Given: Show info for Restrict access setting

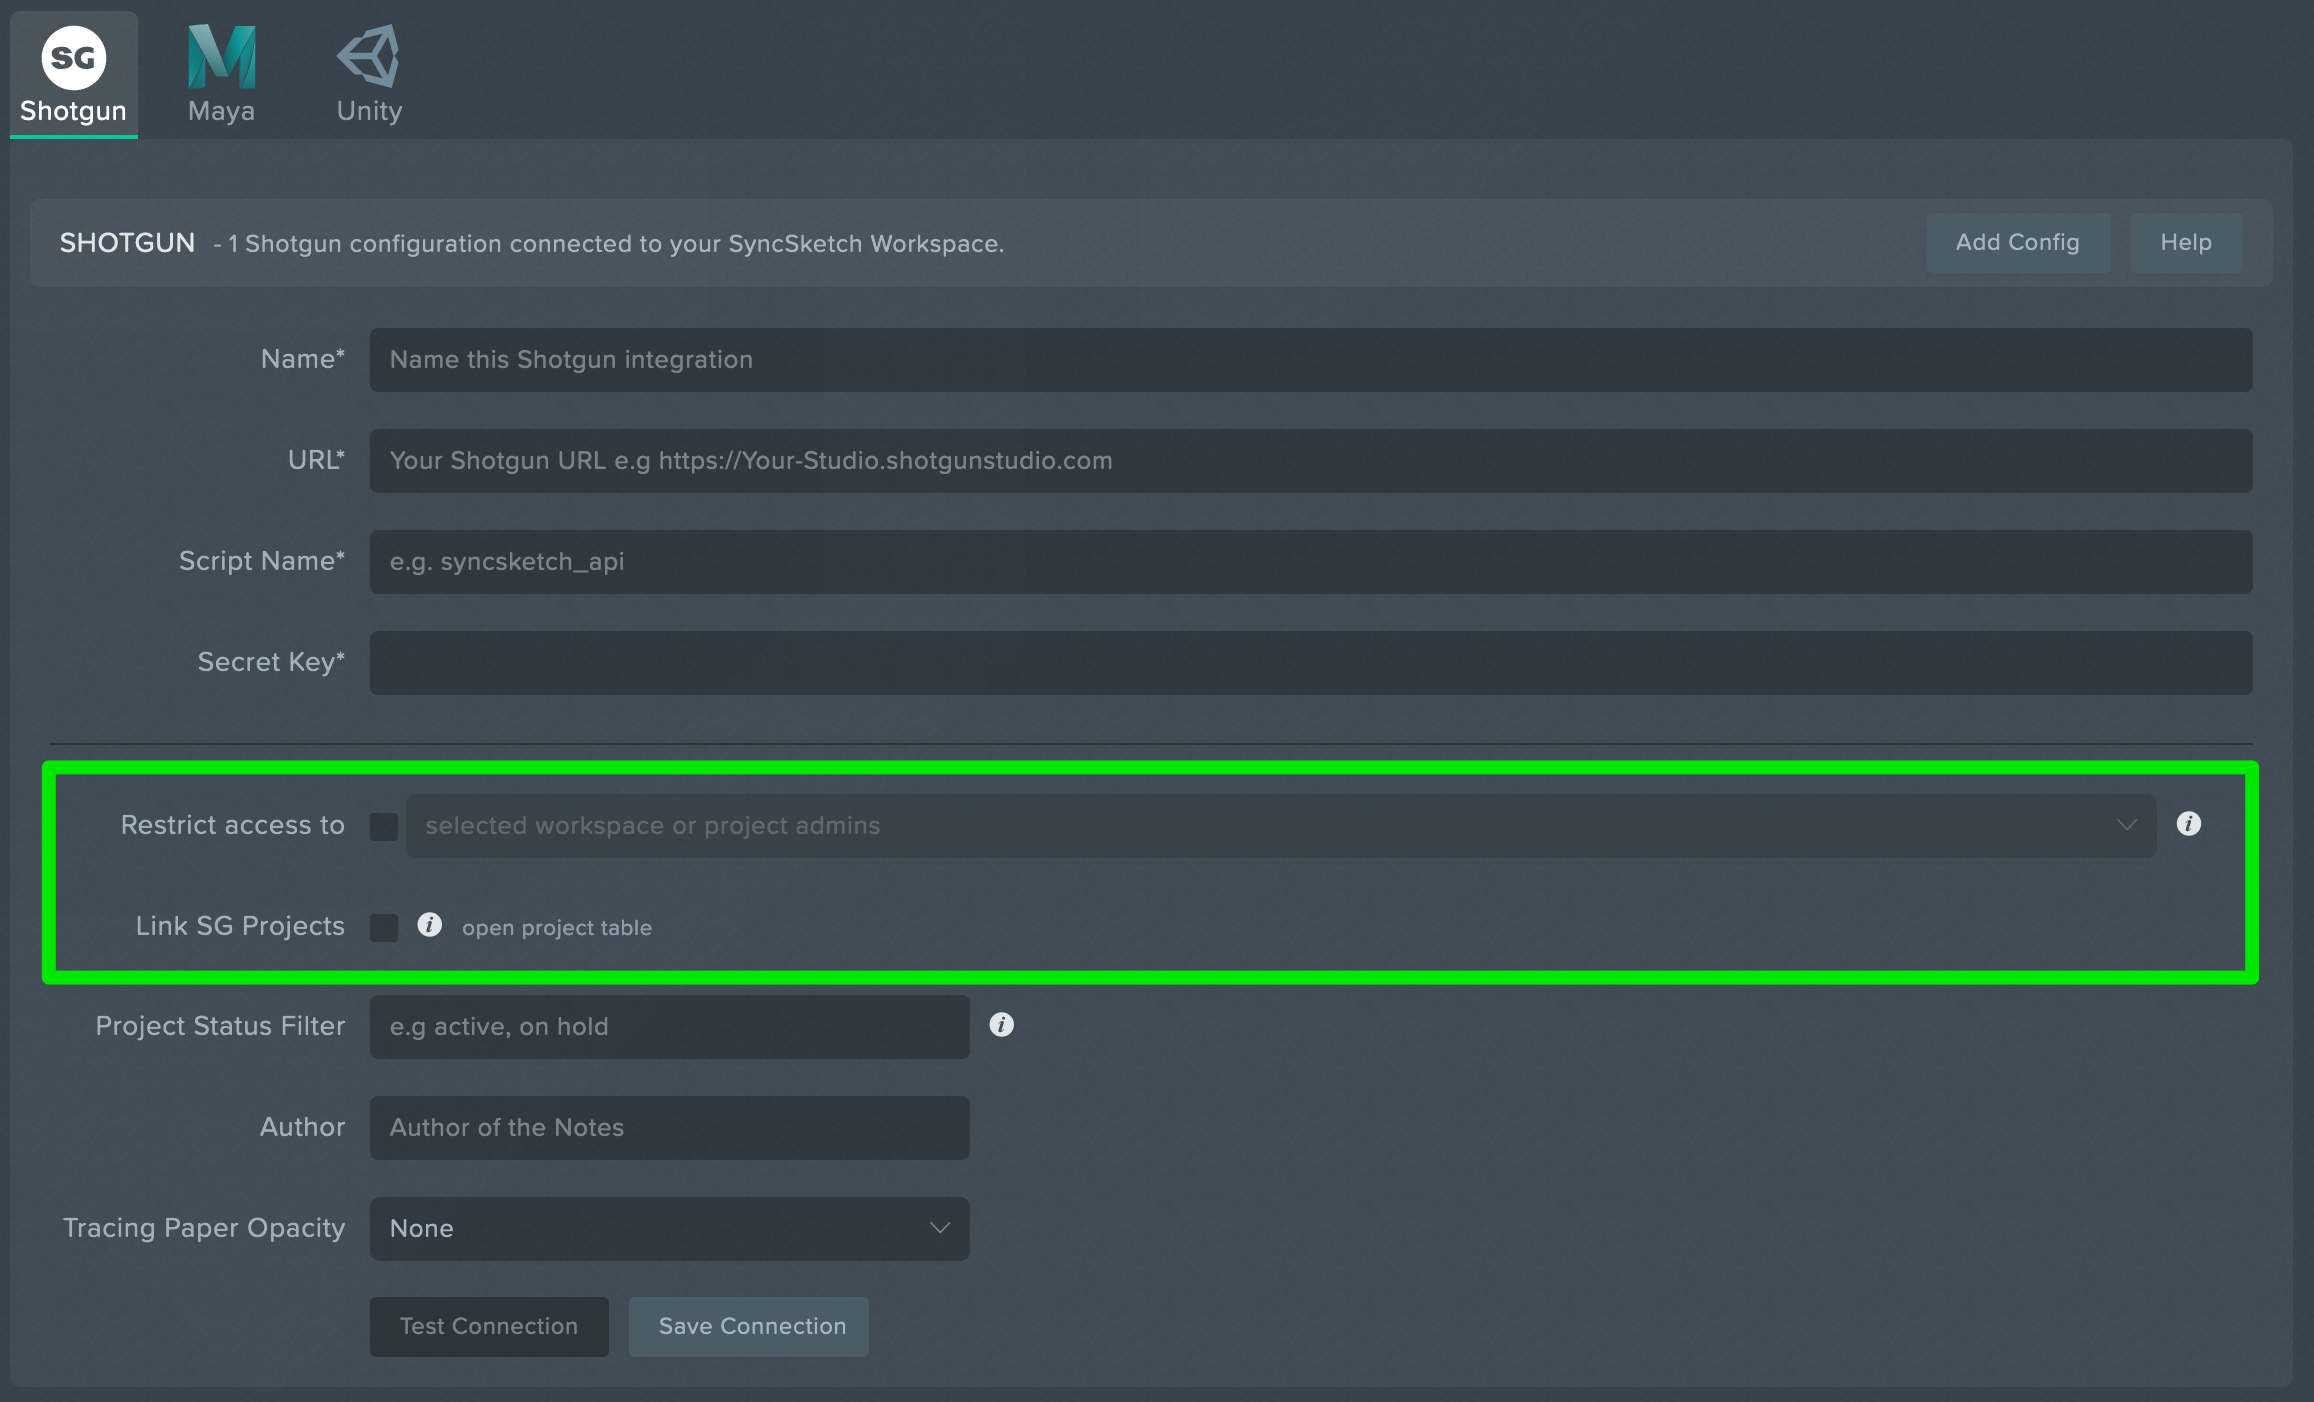Looking at the screenshot, I should pos(2189,824).
